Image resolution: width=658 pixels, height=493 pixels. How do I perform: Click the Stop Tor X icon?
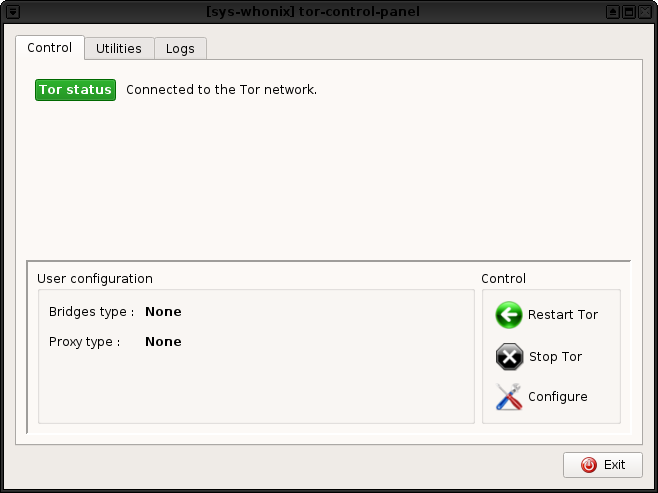point(509,357)
